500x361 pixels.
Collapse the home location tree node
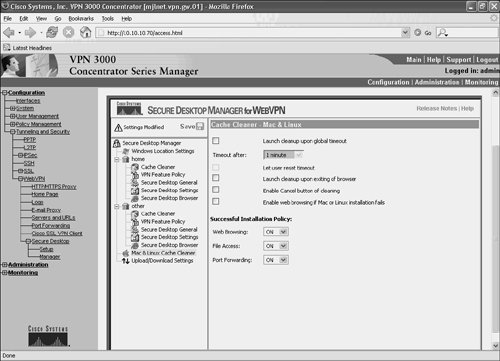[117, 159]
